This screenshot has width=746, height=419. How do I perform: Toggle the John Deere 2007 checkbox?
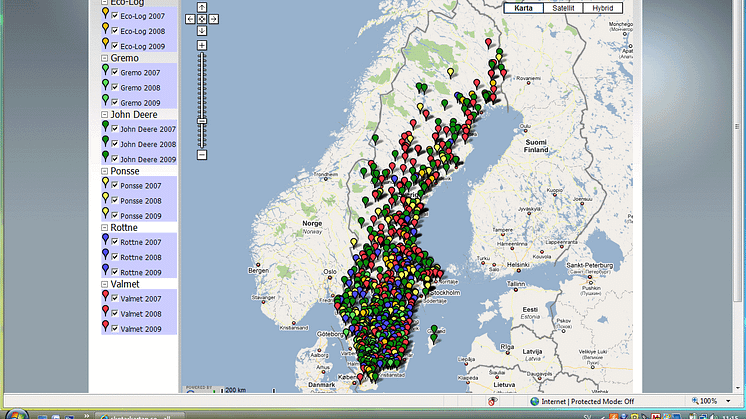click(115, 130)
